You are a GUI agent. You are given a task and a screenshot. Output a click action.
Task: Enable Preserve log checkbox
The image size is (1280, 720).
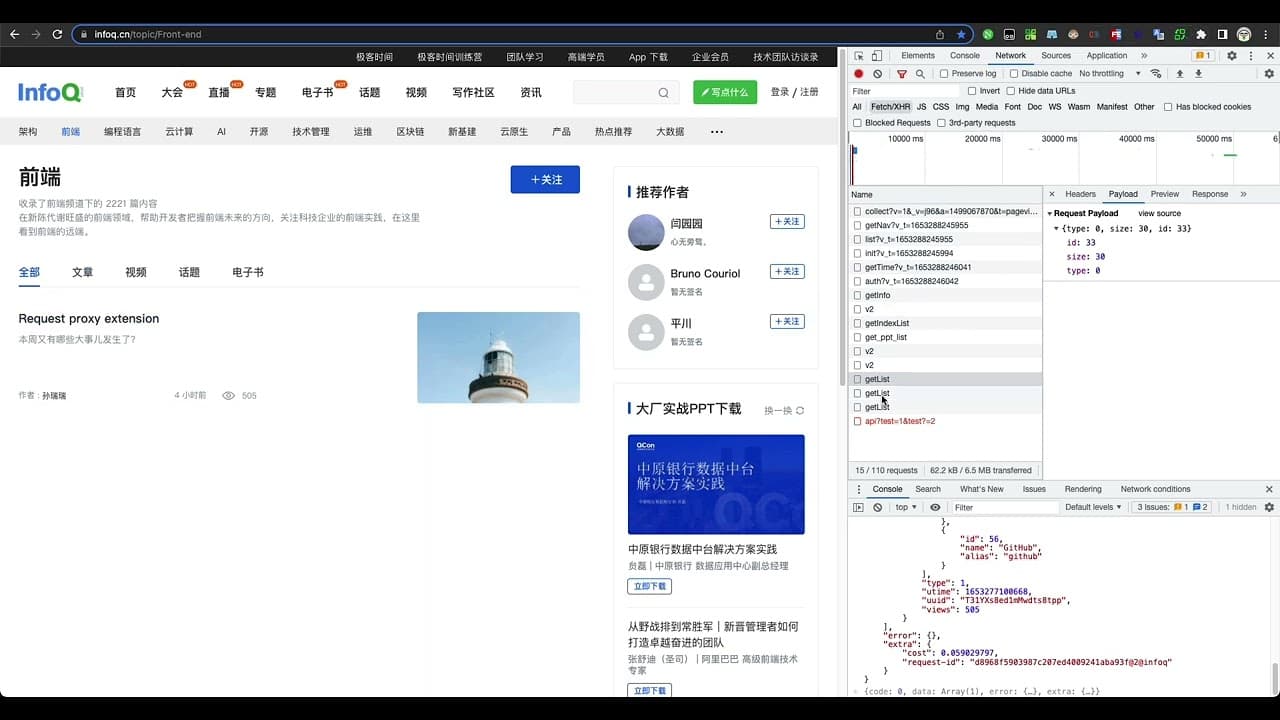[944, 74]
